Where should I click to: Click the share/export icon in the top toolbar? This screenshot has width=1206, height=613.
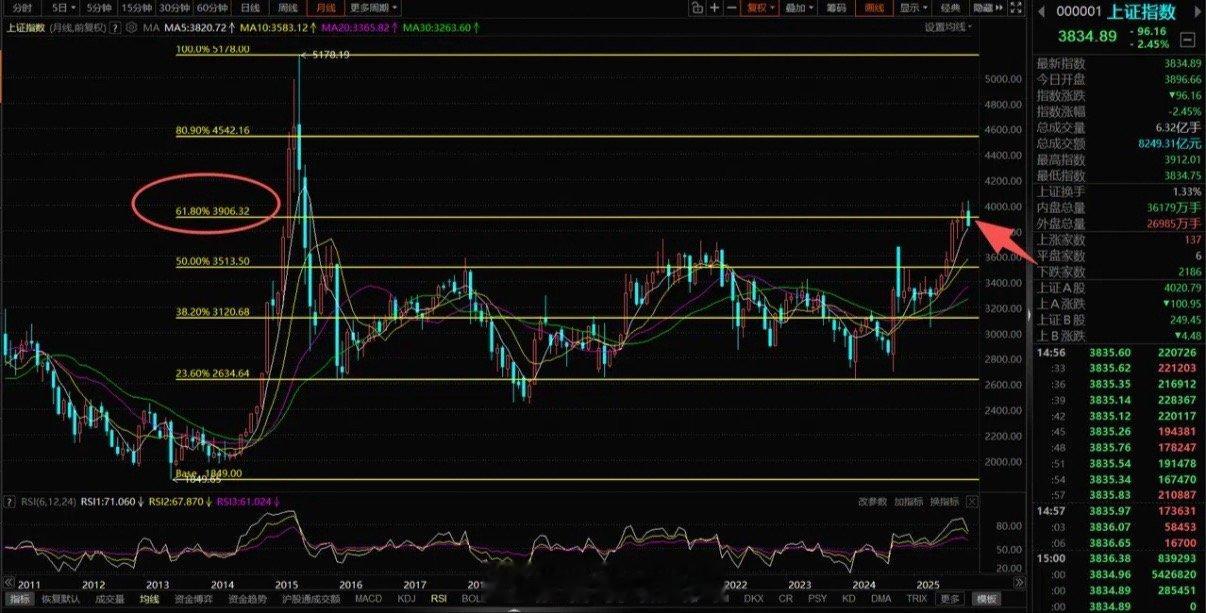(x=697, y=7)
